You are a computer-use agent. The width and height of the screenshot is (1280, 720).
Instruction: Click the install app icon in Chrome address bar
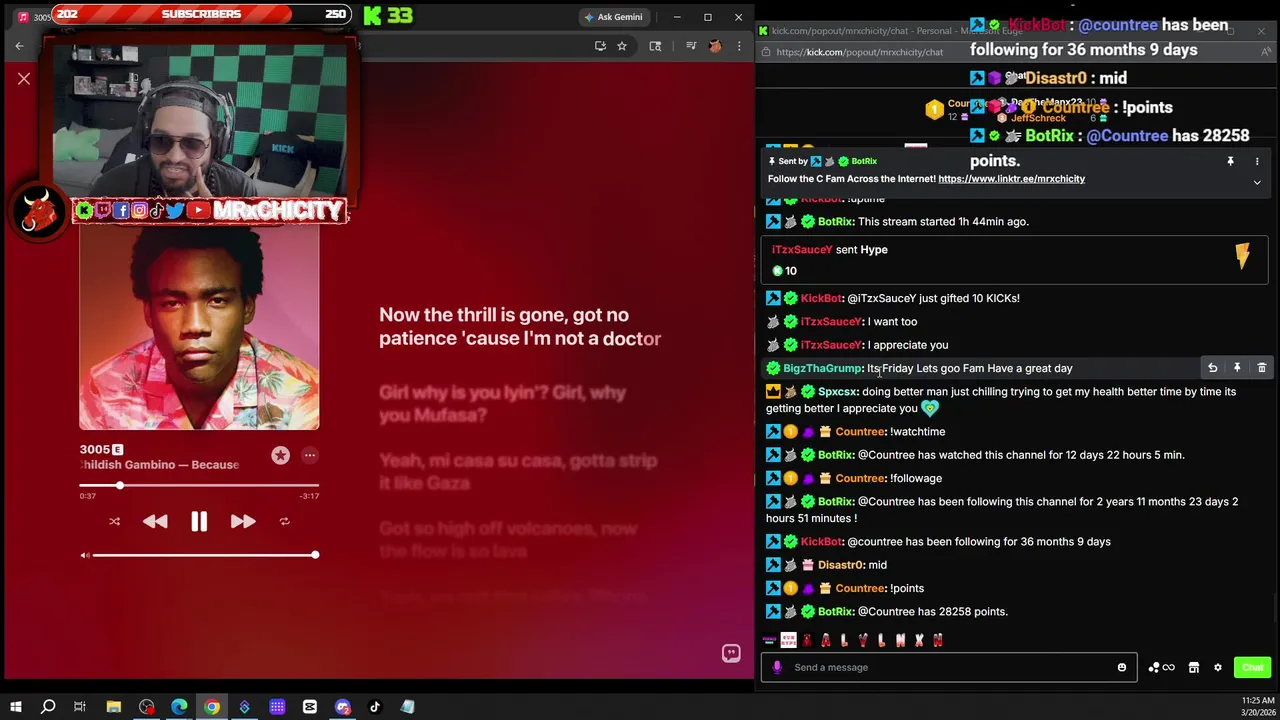600,46
